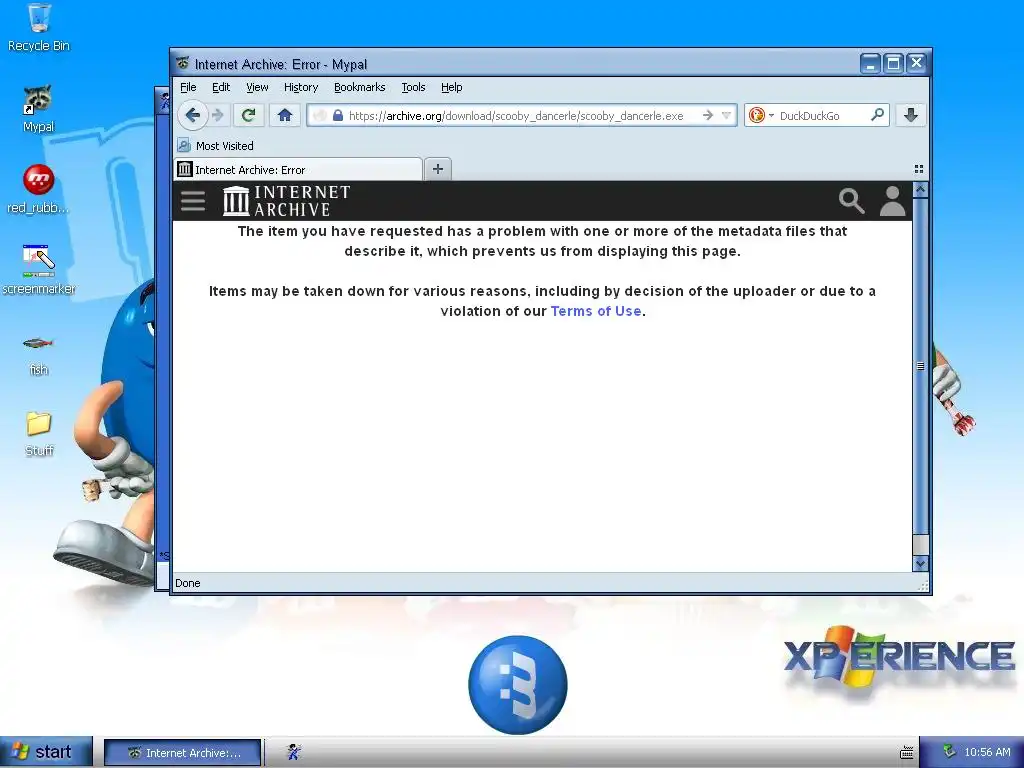Minimize the Mypal browser window

click(x=871, y=63)
